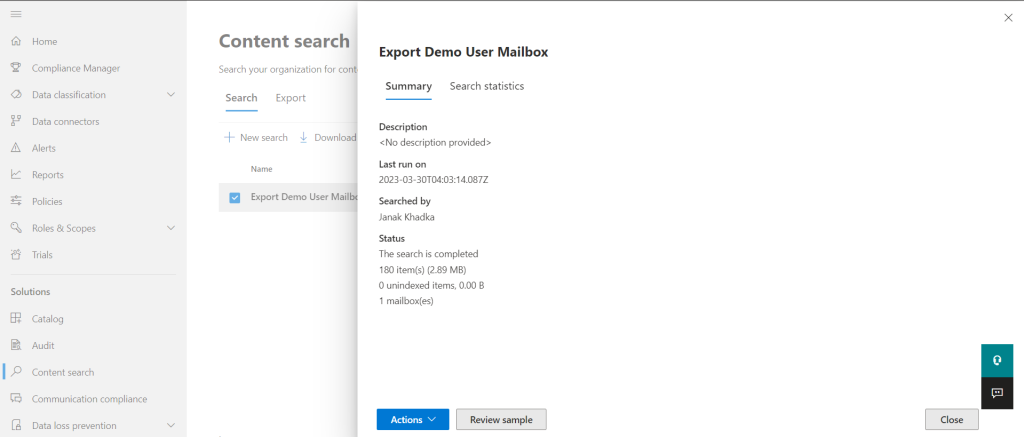Open Home in the sidebar
The height and width of the screenshot is (437, 1024).
[x=44, y=41]
